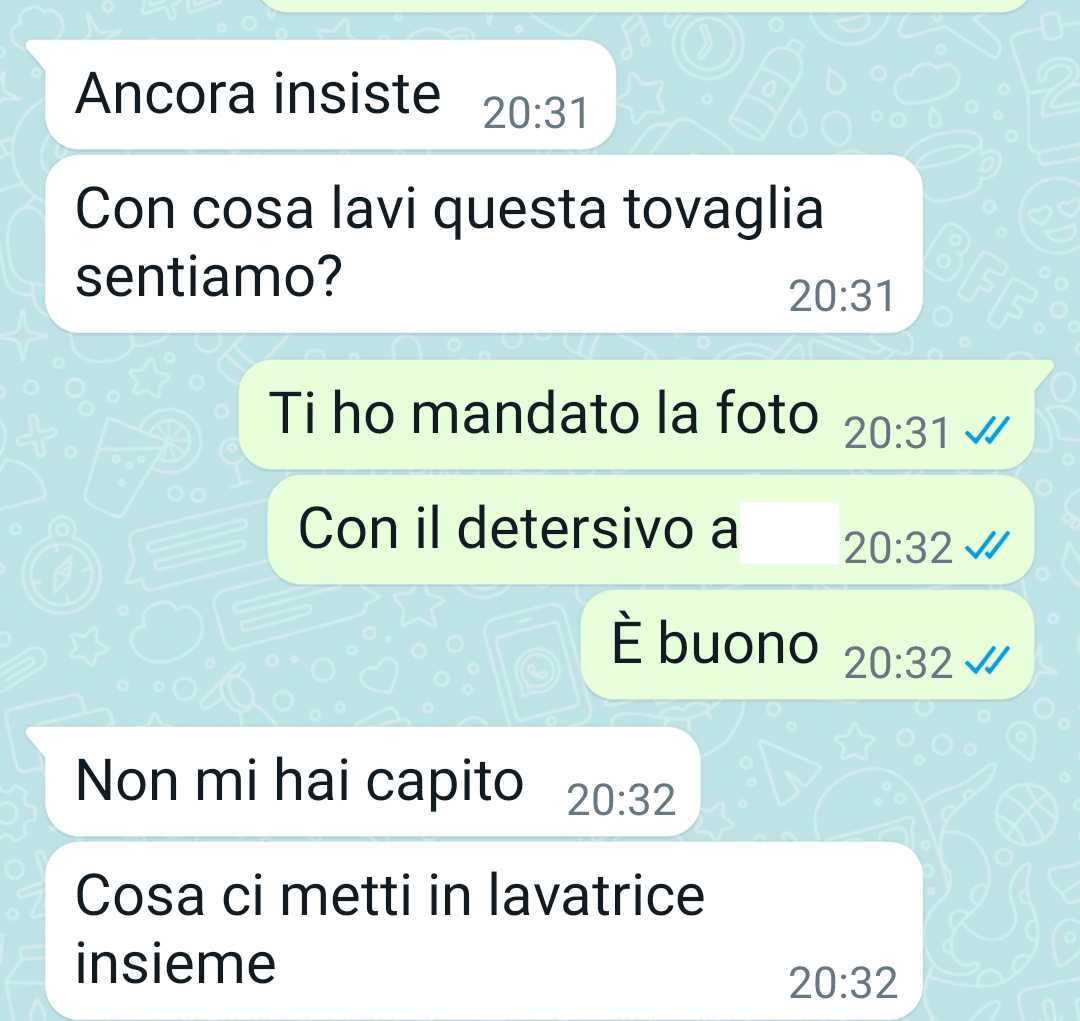
Task: Select the "Con il detersivo a" message
Action: (651, 530)
